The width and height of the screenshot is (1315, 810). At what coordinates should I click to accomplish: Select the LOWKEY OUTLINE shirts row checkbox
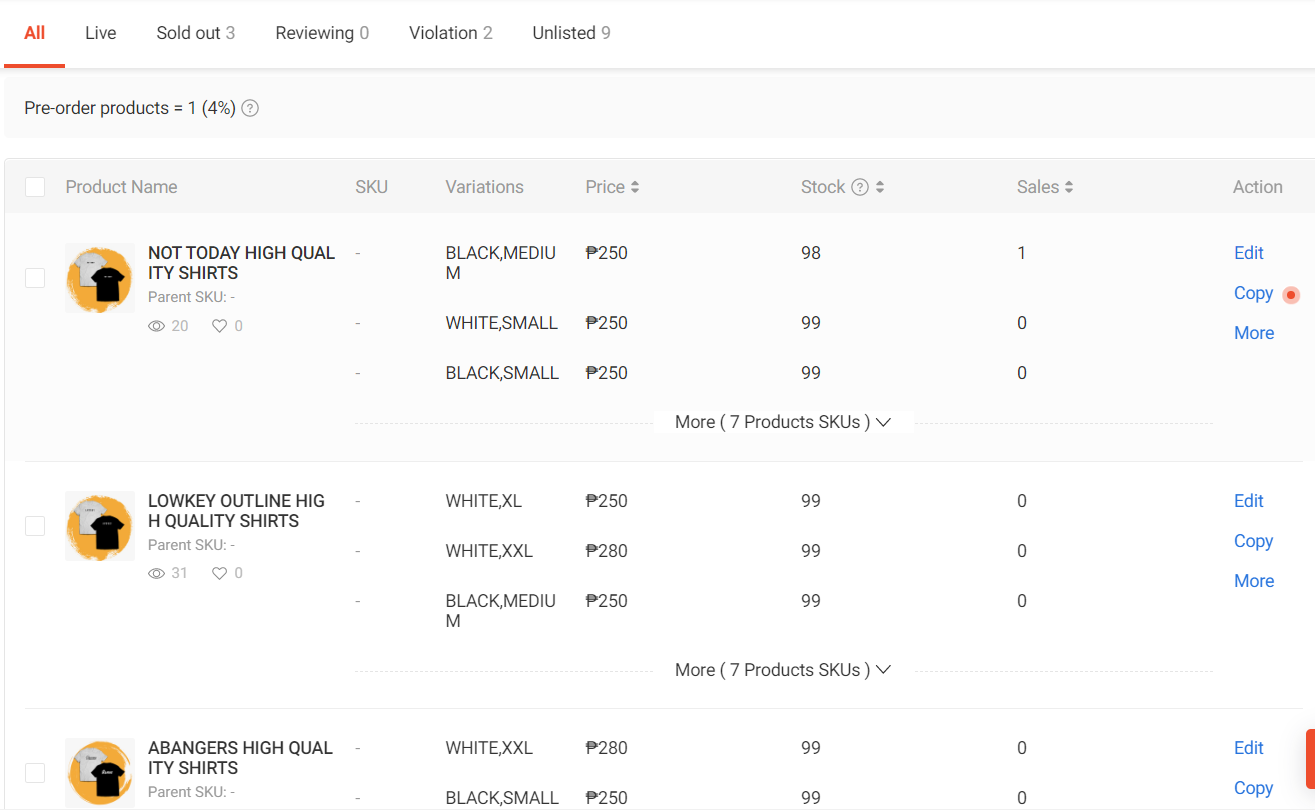pos(35,526)
